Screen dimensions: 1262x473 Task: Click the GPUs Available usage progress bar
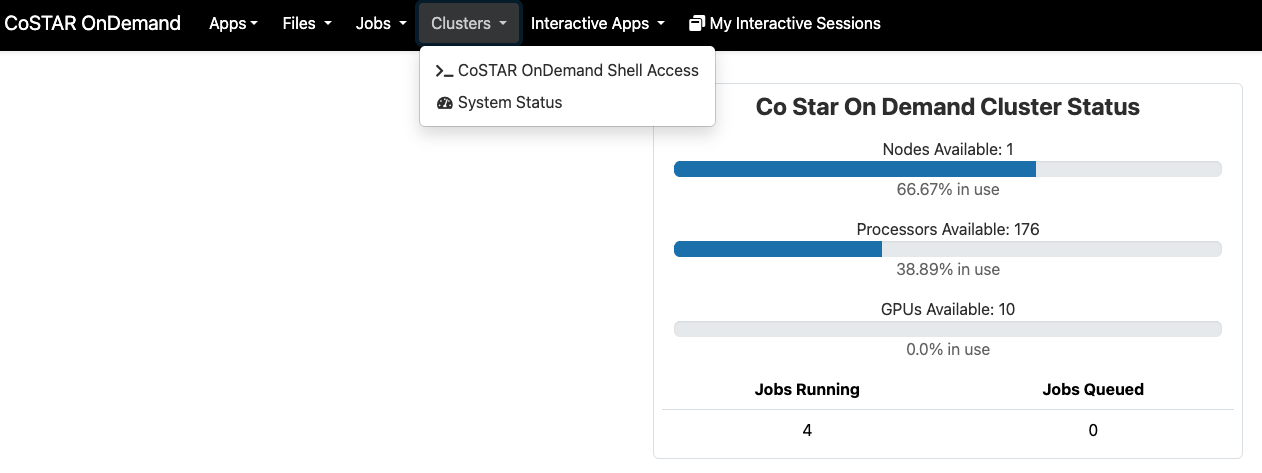[948, 329]
